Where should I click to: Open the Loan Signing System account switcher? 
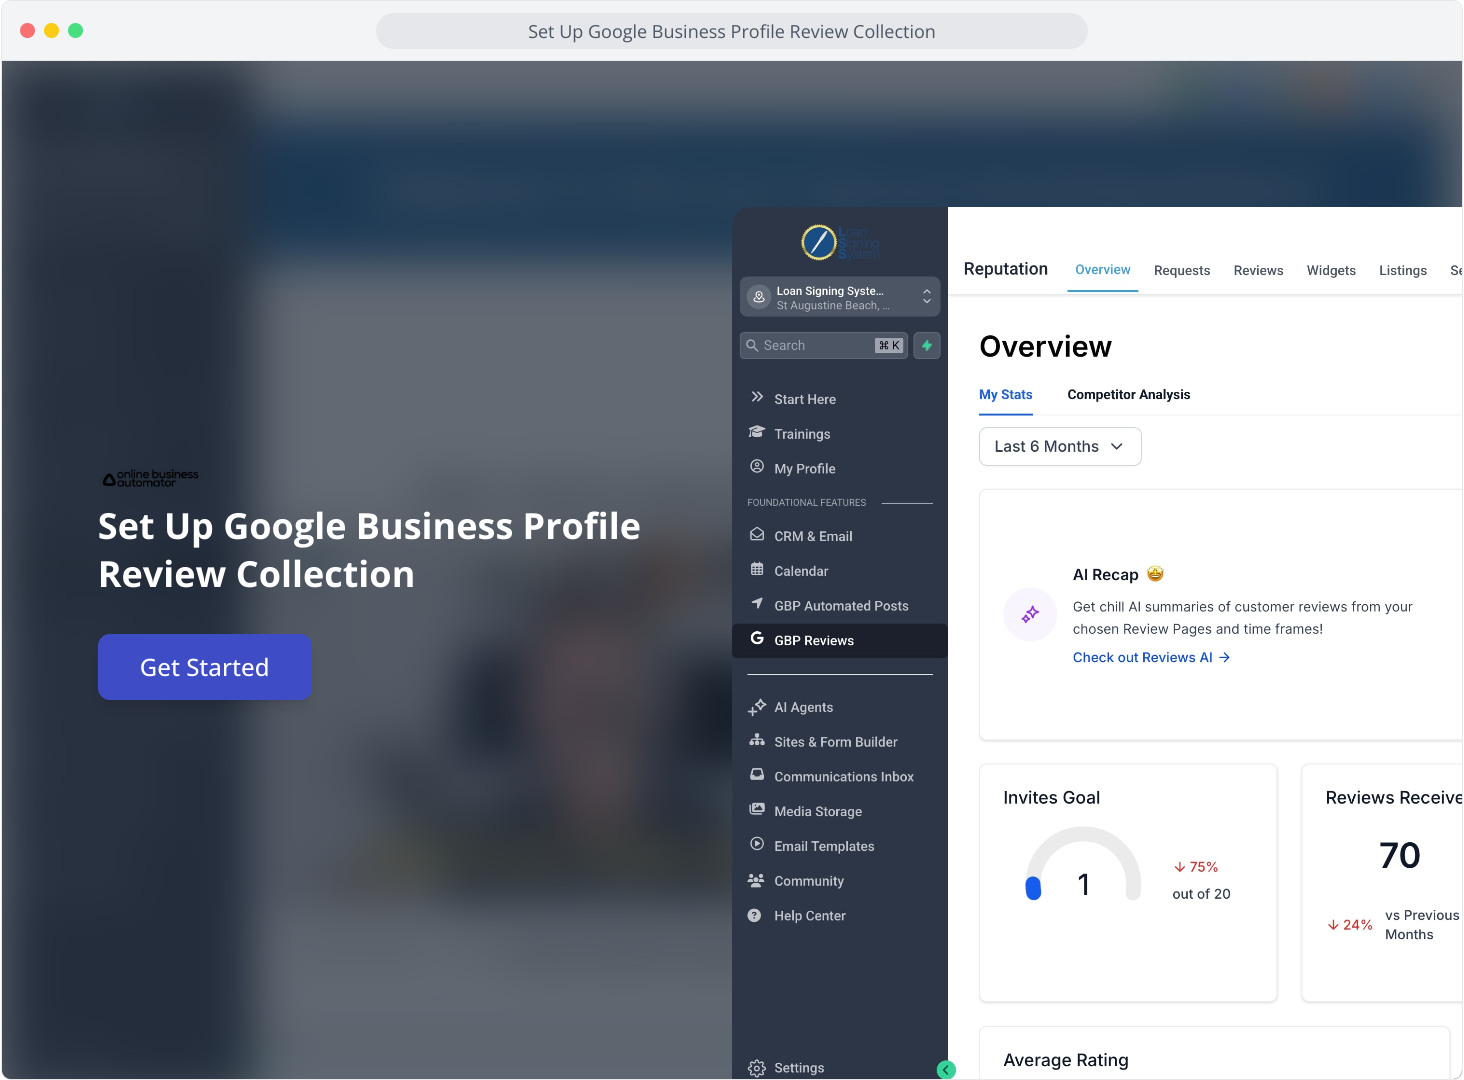(840, 297)
